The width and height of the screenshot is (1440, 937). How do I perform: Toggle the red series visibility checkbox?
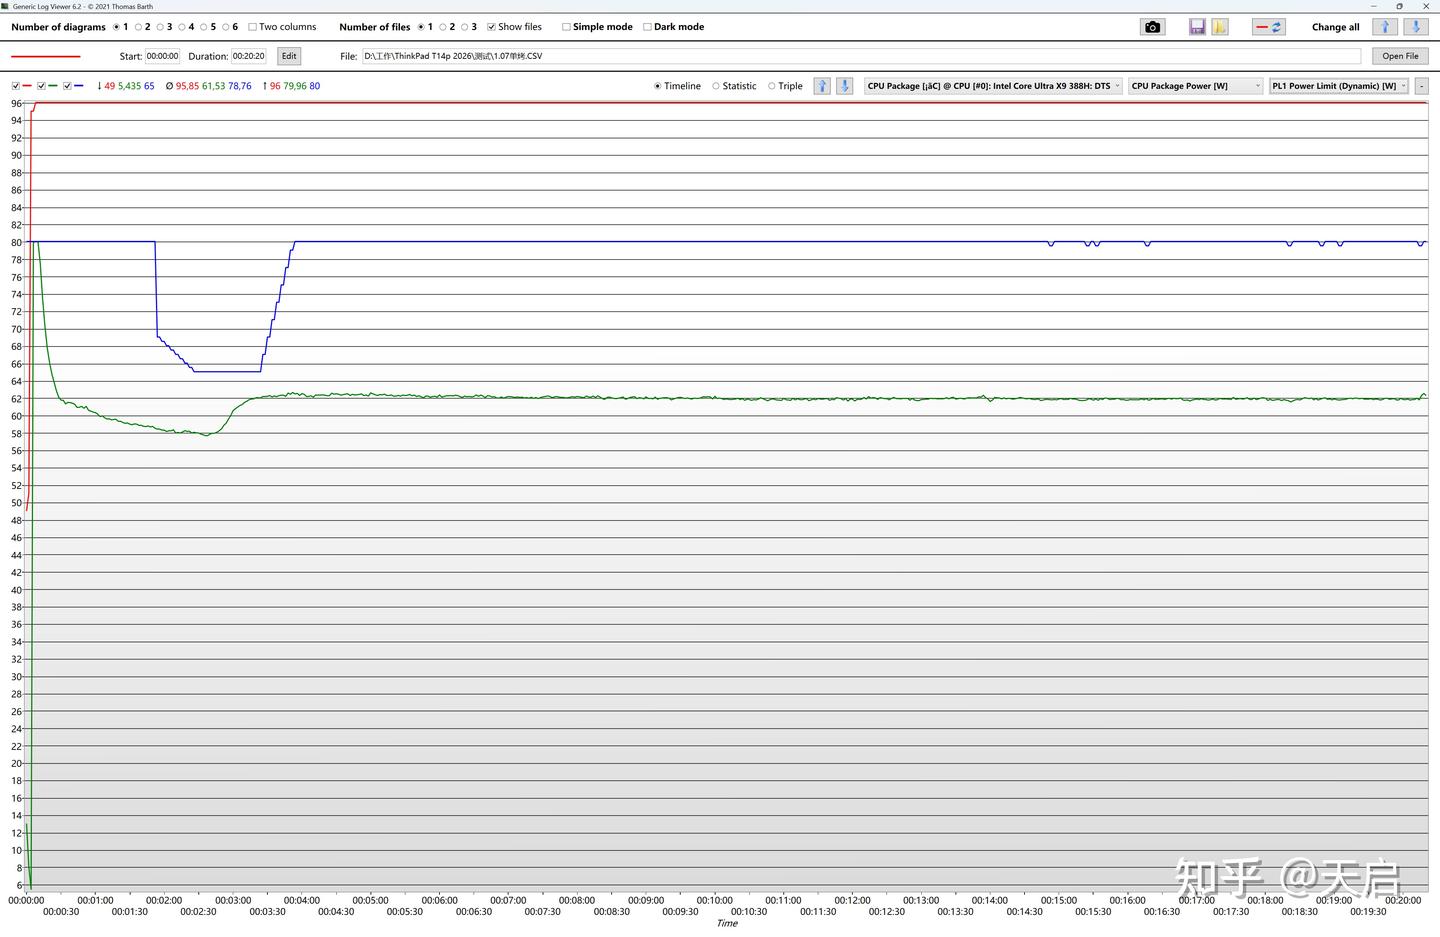pos(16,86)
